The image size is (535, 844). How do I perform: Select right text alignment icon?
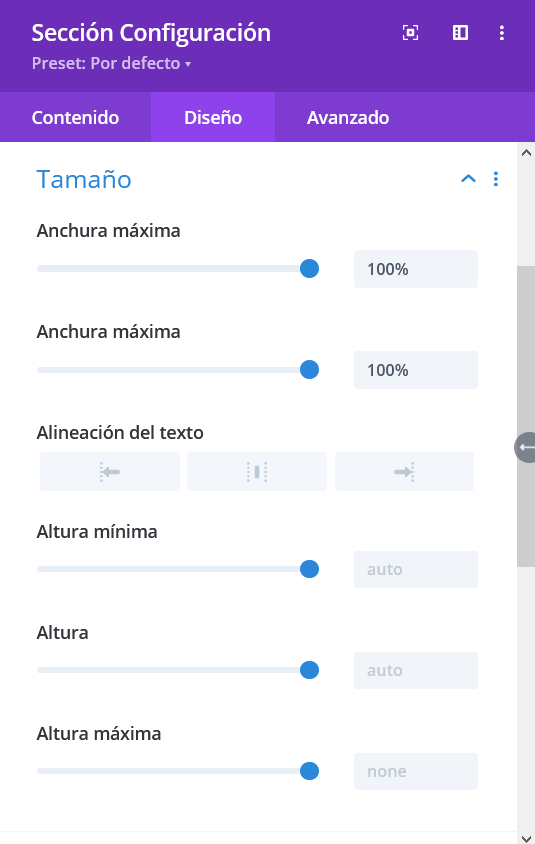click(404, 472)
